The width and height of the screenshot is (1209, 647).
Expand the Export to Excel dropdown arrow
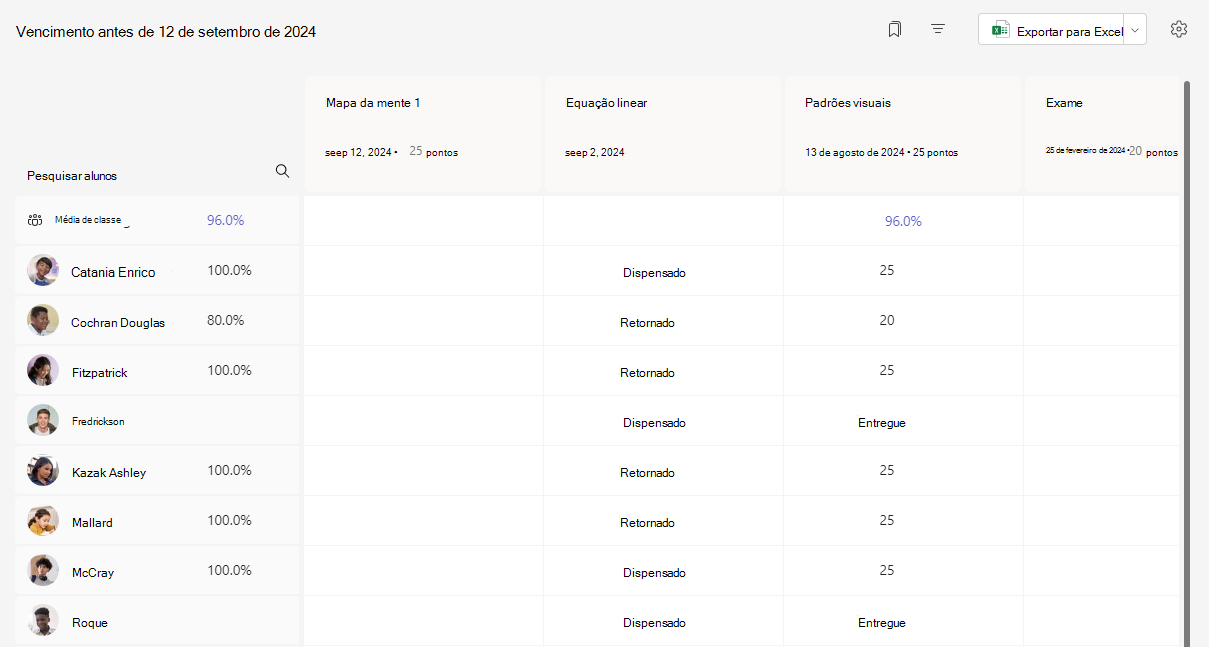(1135, 30)
